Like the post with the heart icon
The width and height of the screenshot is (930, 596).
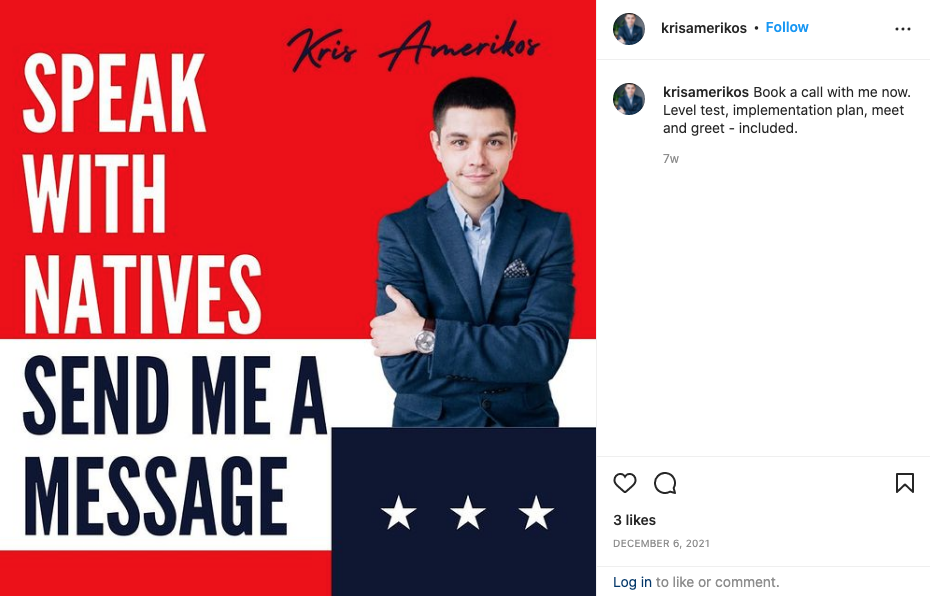(625, 483)
